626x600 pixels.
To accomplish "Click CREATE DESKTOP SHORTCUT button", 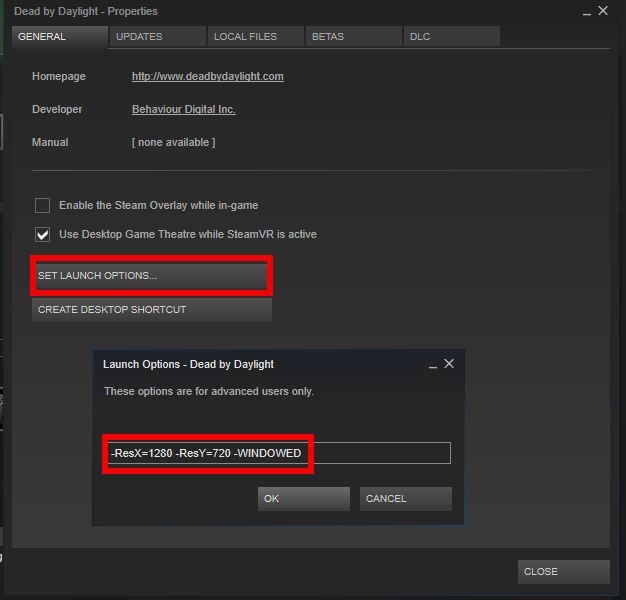I will click(152, 310).
